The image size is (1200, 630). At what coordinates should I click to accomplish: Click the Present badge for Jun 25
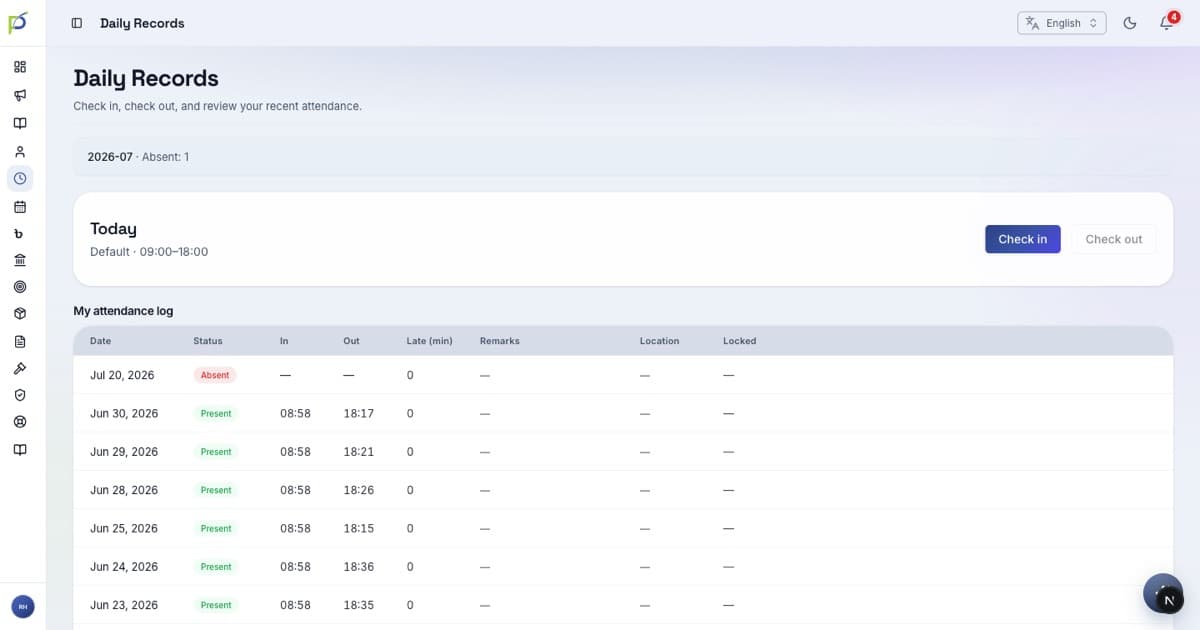[215, 528]
